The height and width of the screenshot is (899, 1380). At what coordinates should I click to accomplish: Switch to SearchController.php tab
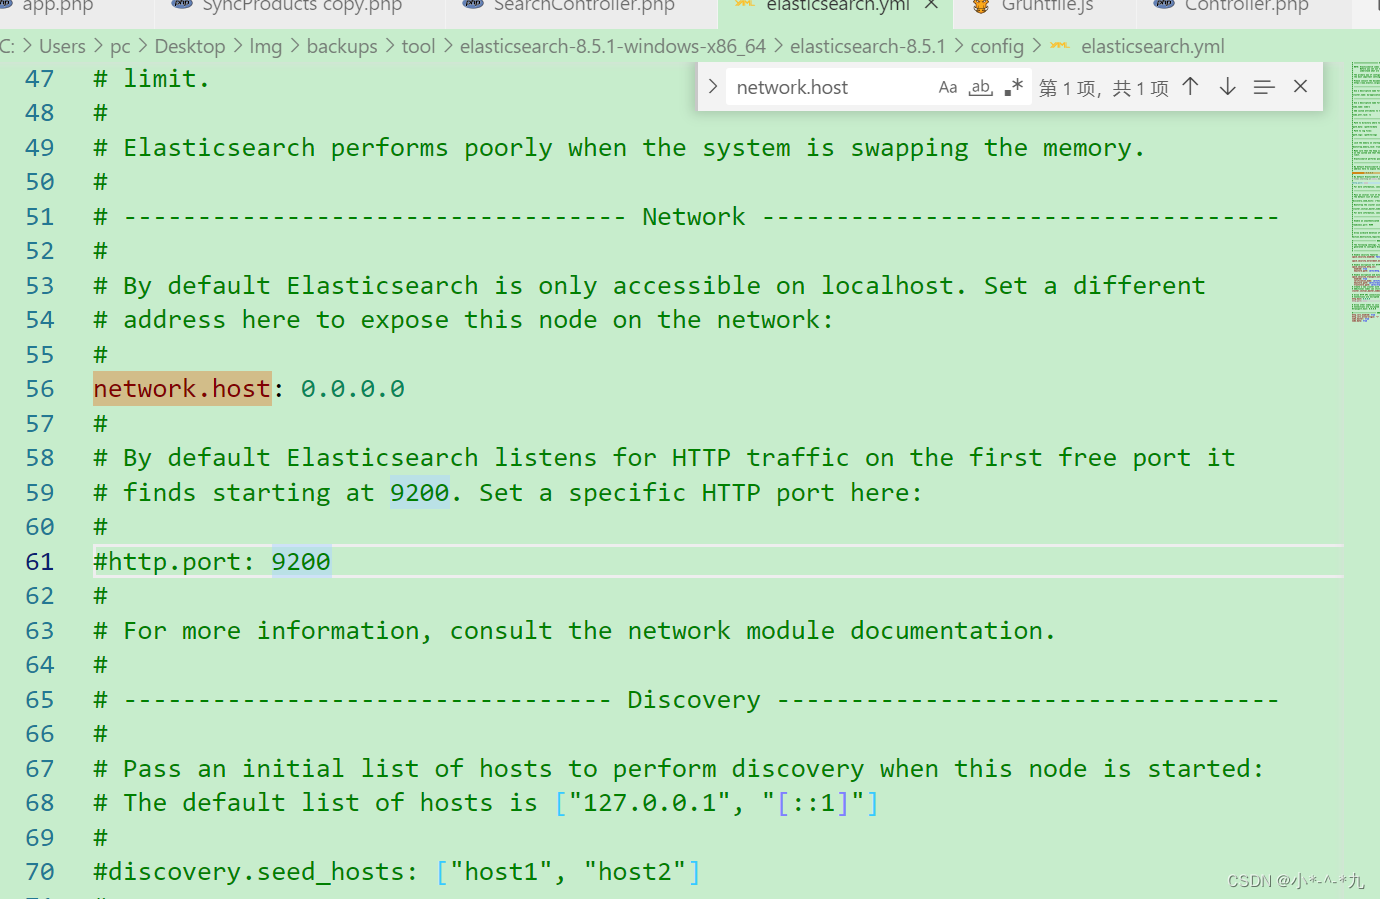tap(583, 7)
